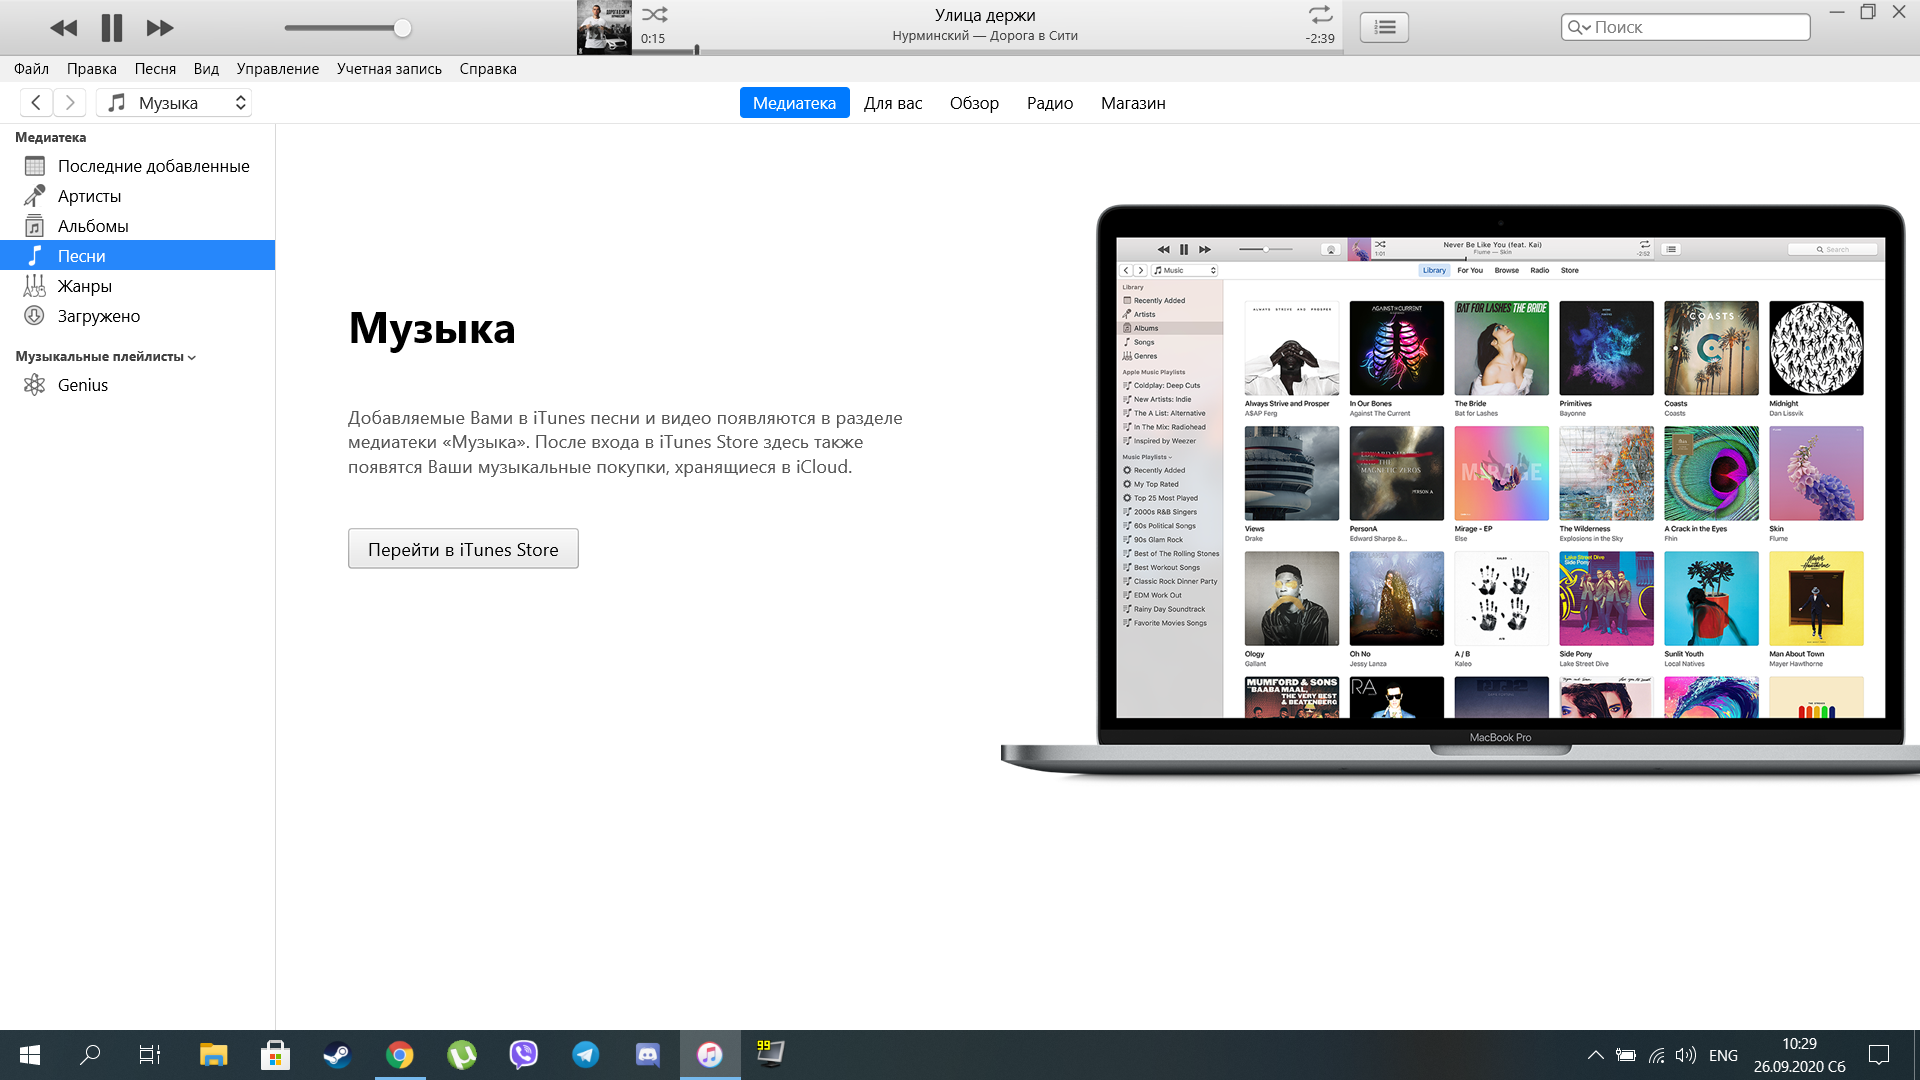This screenshot has height=1080, width=1920.
Task: Pause the current song
Action: (x=112, y=28)
